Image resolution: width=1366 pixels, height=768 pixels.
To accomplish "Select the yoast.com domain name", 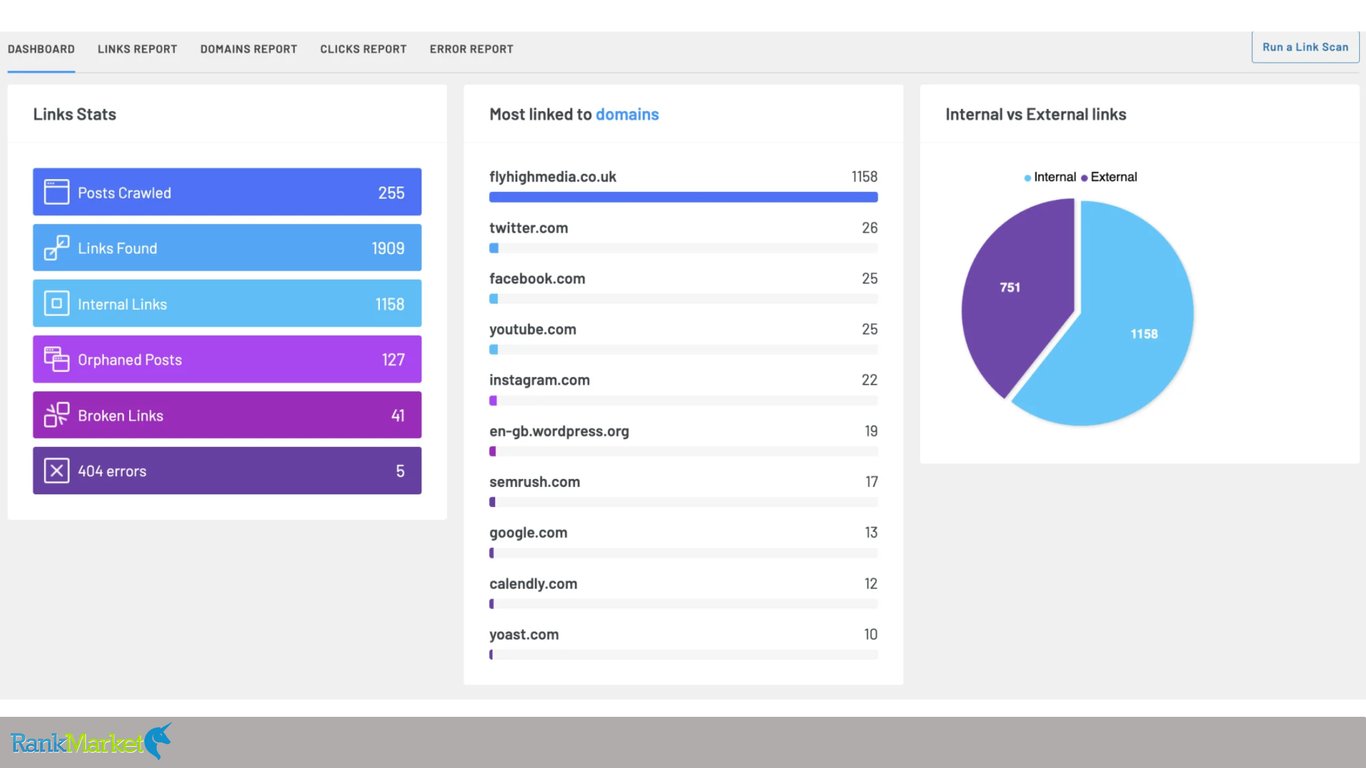I will pos(524,635).
